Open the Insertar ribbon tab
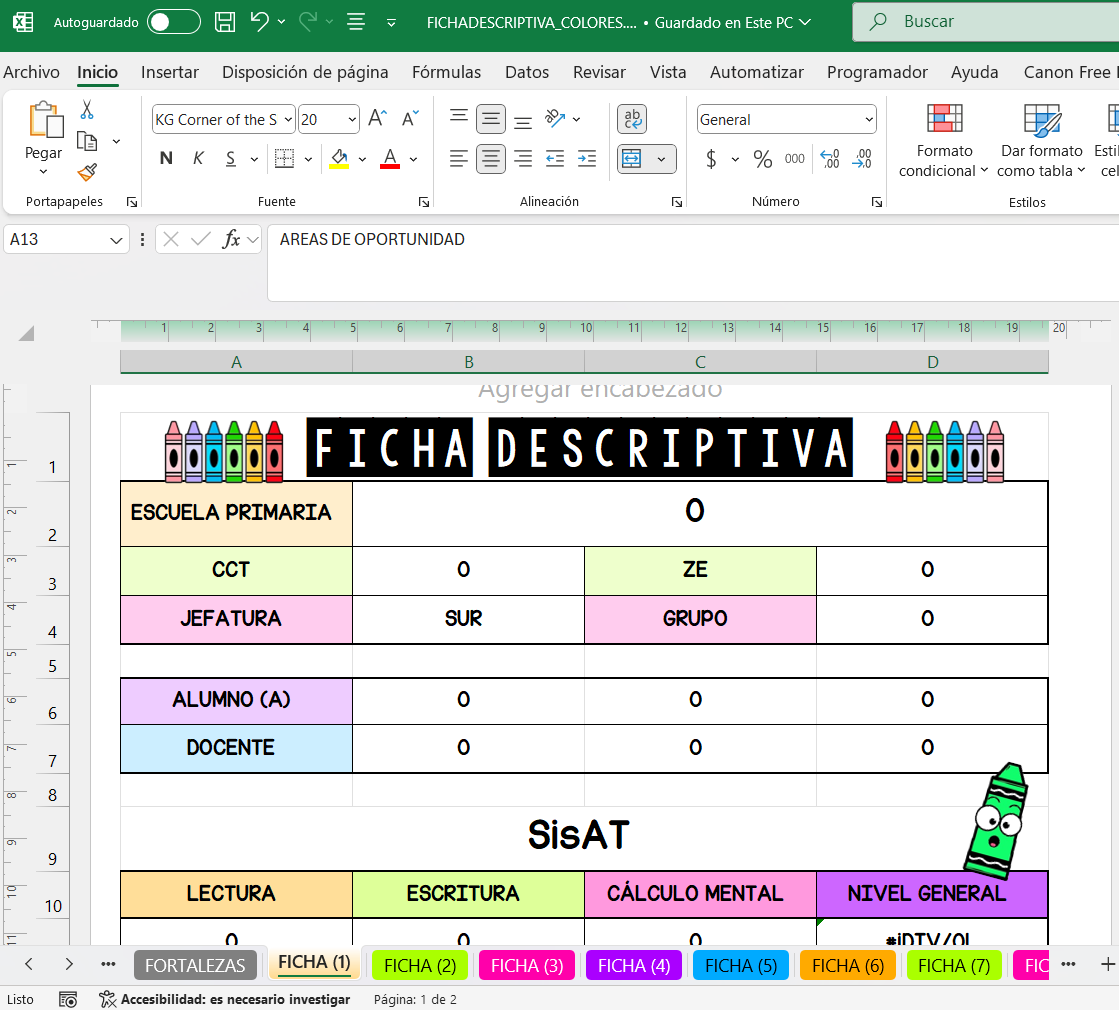Screen dimensions: 1119x1010 (x=170, y=72)
